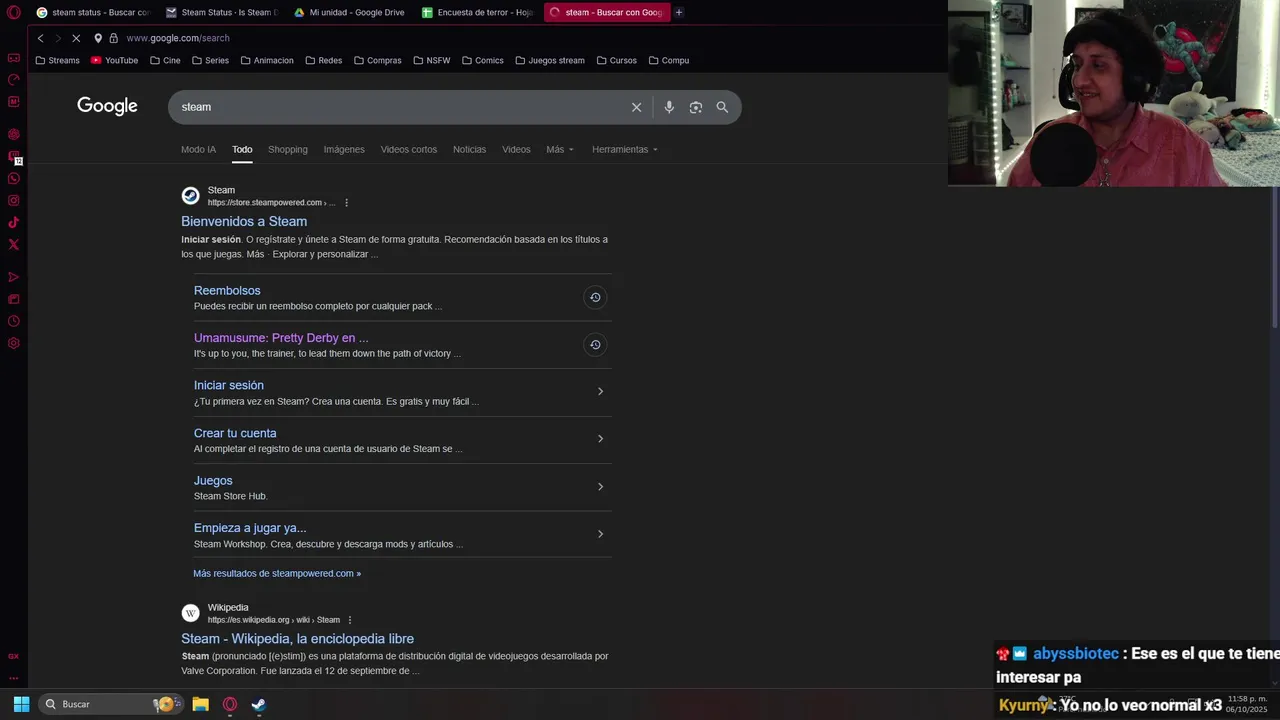This screenshot has height=720, width=1280.
Task: Open the YouTube bookmark
Action: point(114,60)
